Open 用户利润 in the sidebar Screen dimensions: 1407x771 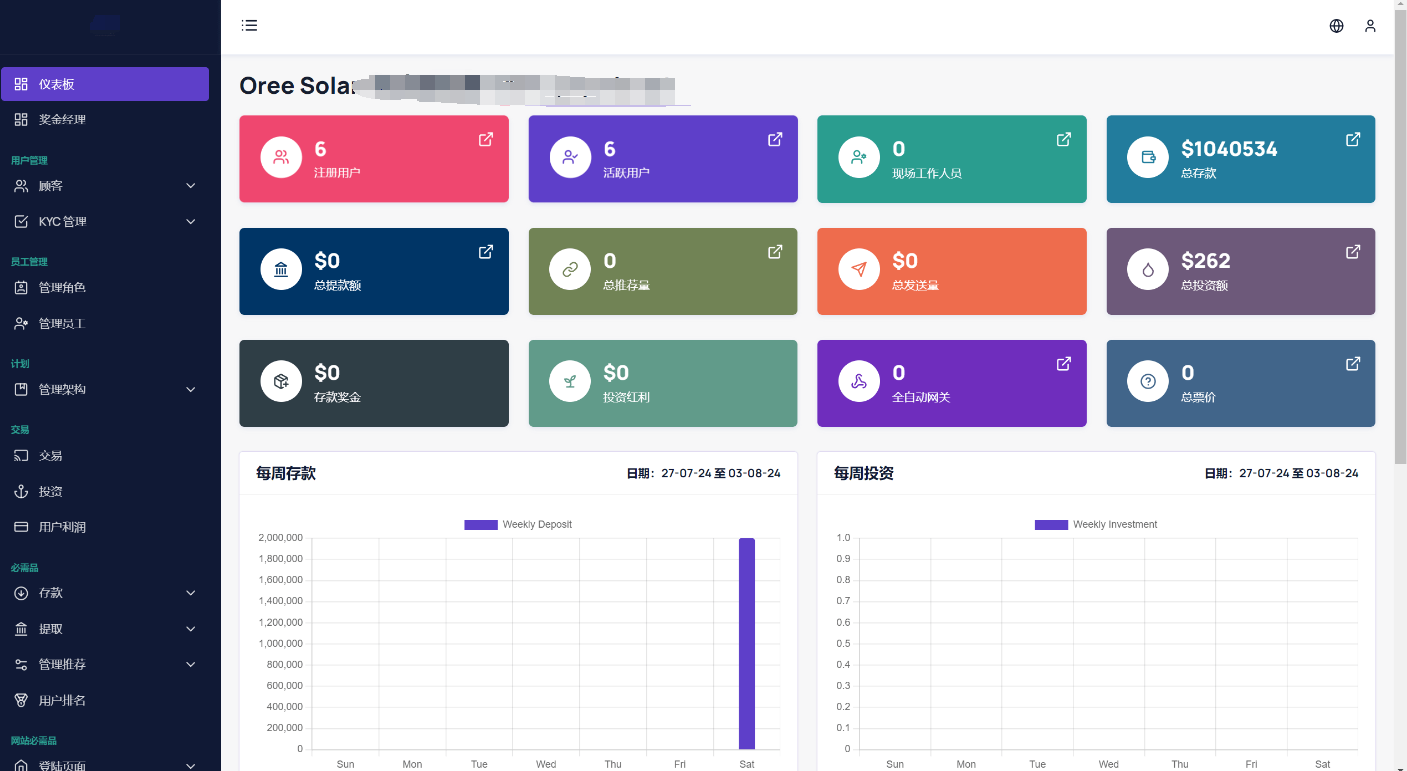pyautogui.click(x=105, y=527)
